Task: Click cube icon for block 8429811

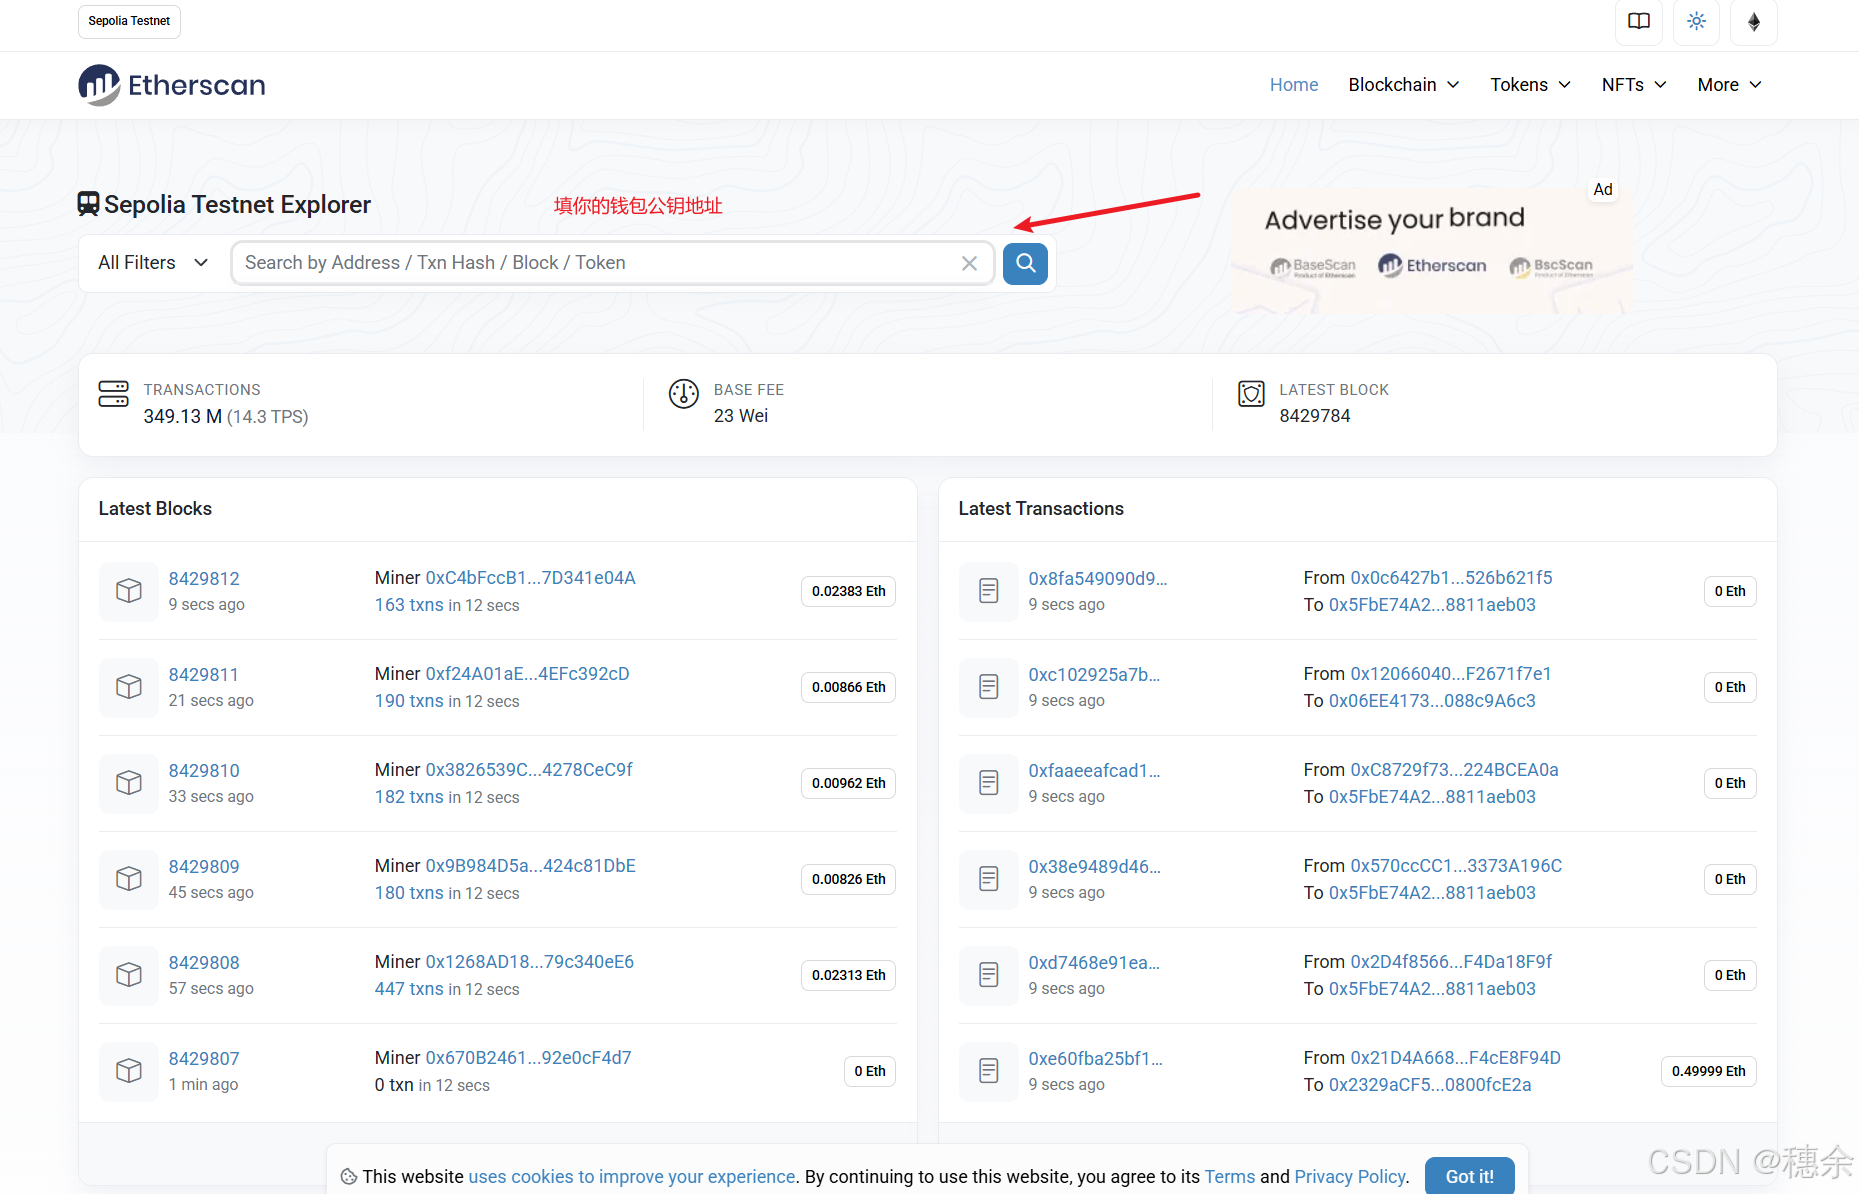Action: pyautogui.click(x=129, y=687)
